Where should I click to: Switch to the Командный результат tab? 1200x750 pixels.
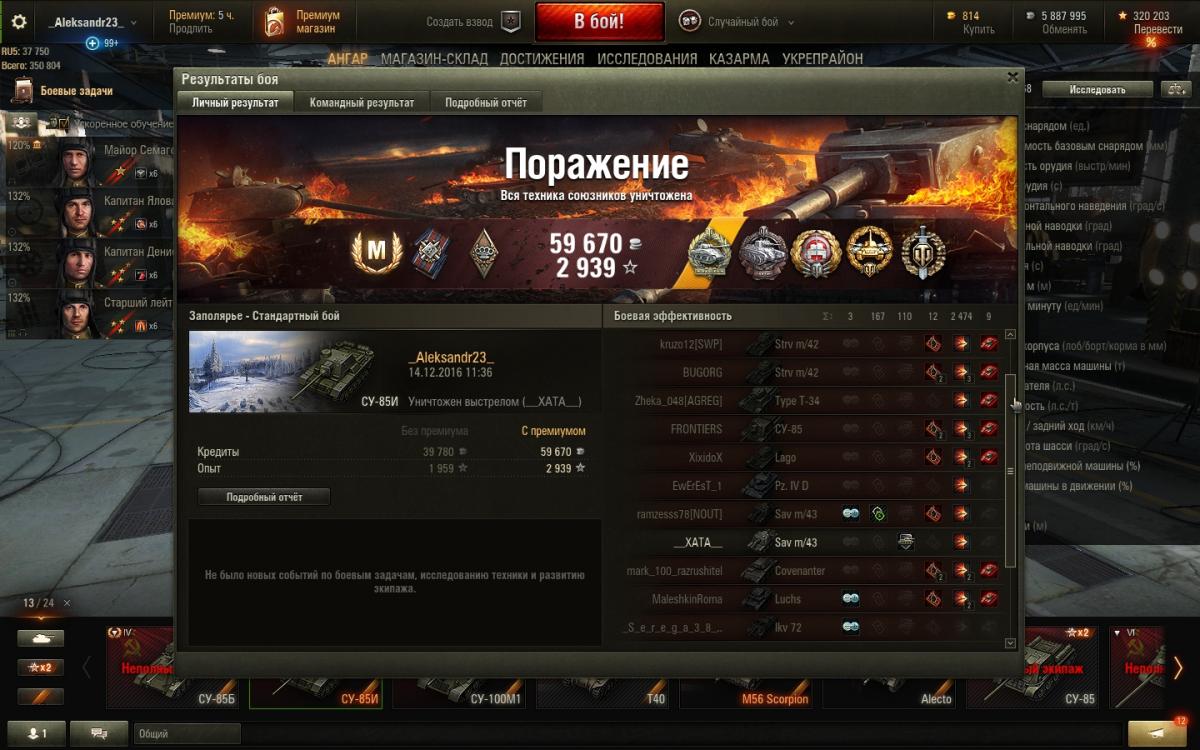click(x=362, y=102)
